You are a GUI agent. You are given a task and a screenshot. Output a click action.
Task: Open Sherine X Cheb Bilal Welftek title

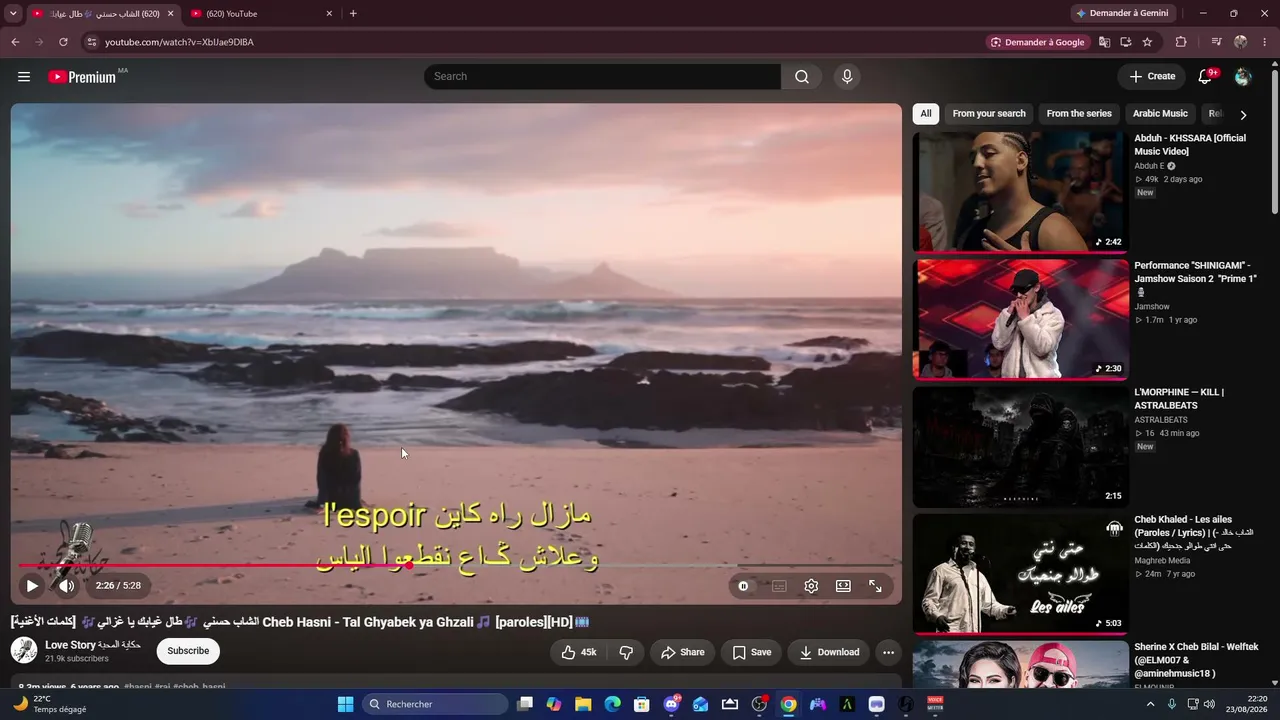coord(1196,660)
